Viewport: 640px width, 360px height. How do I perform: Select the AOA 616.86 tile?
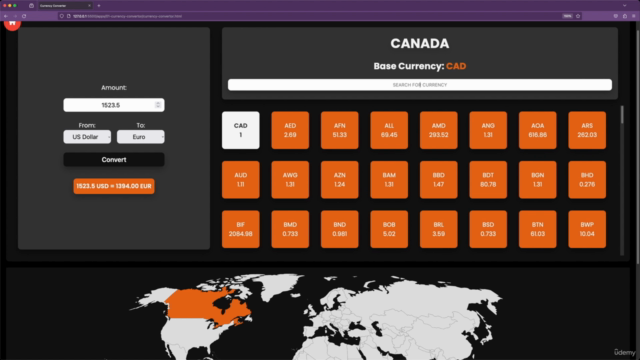point(538,130)
